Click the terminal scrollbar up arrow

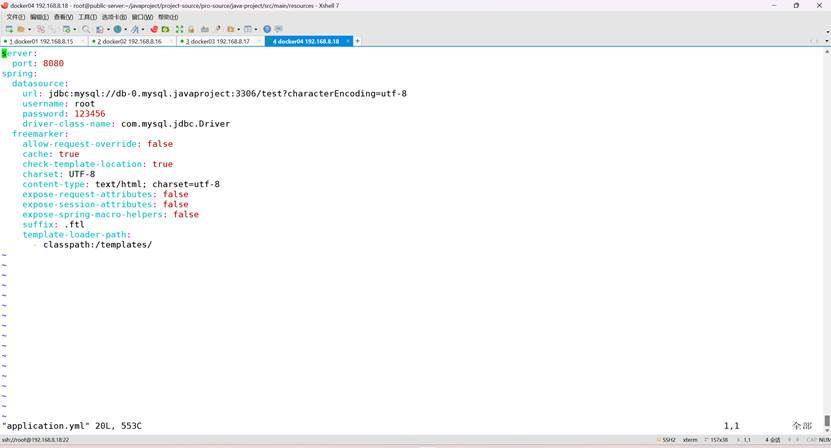(827, 51)
